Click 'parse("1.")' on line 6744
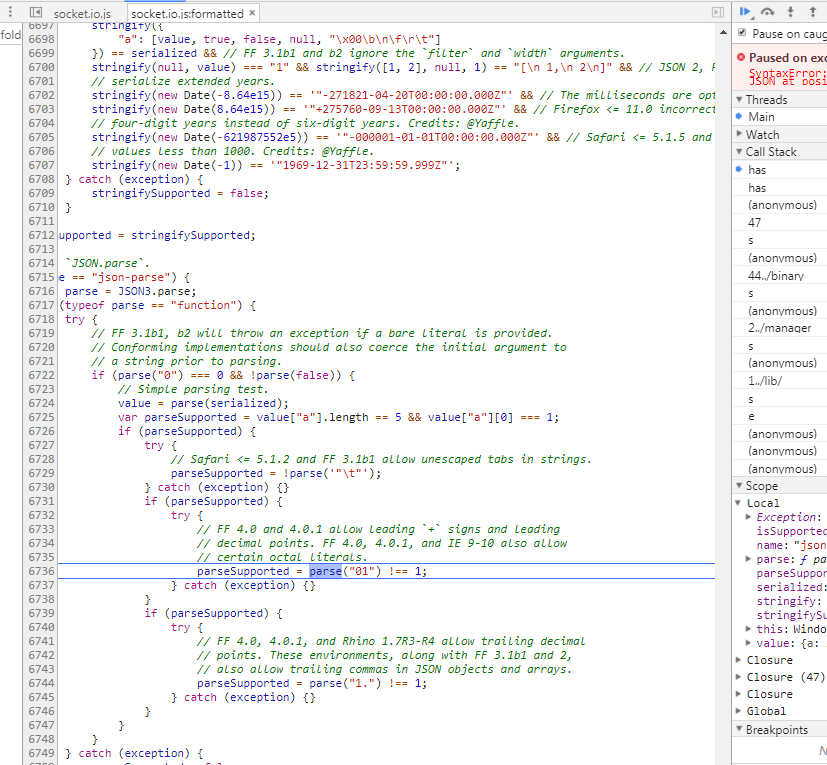This screenshot has width=827, height=765. [x=345, y=683]
